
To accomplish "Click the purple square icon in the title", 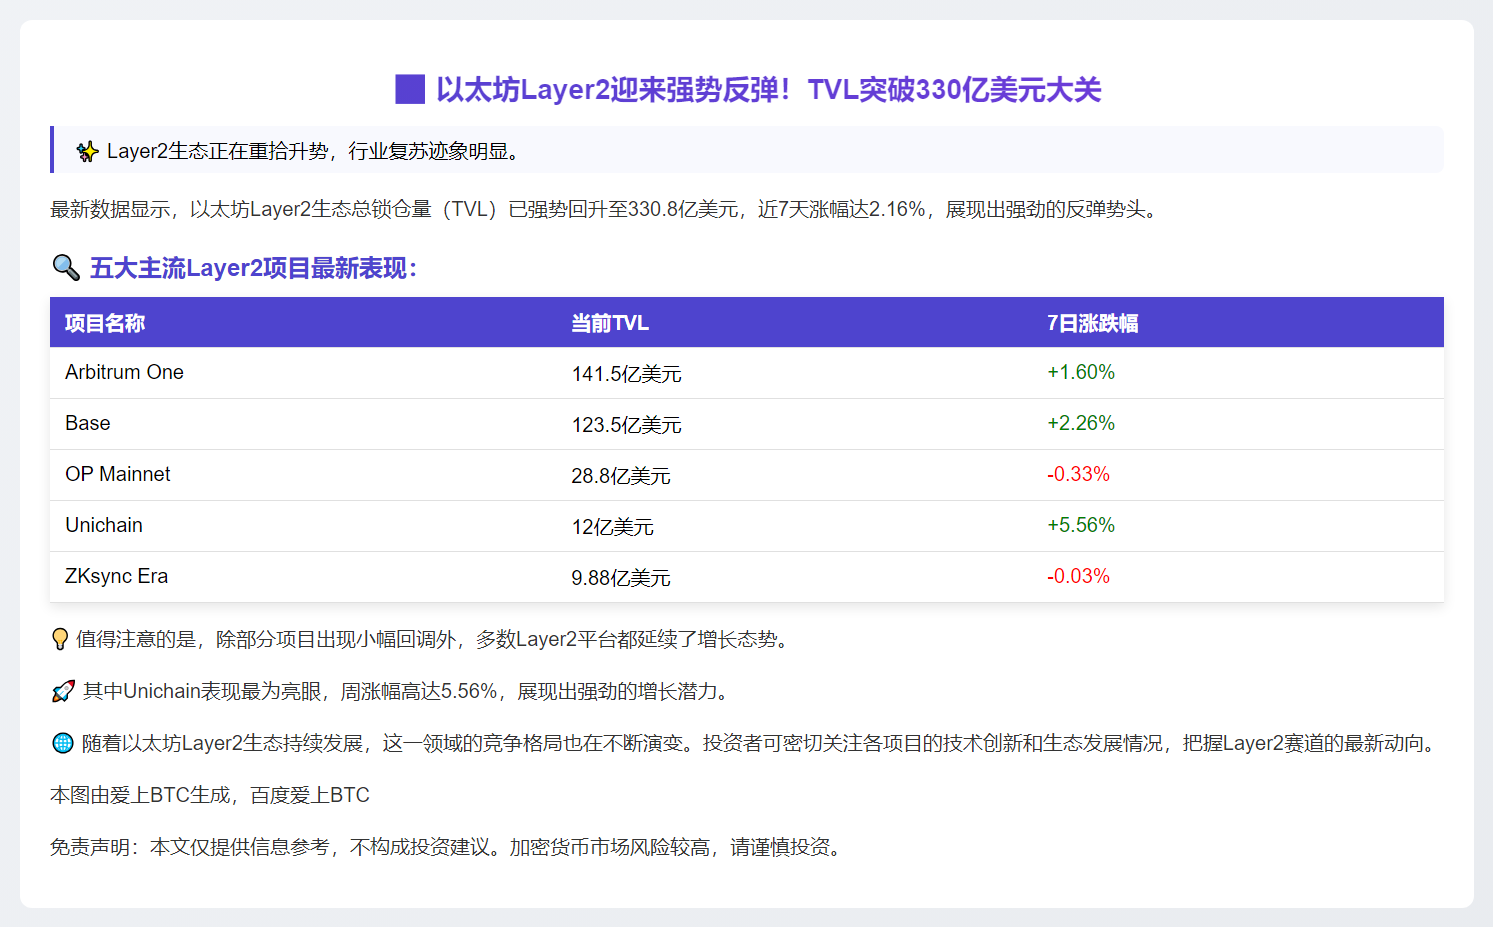I will coord(410,89).
